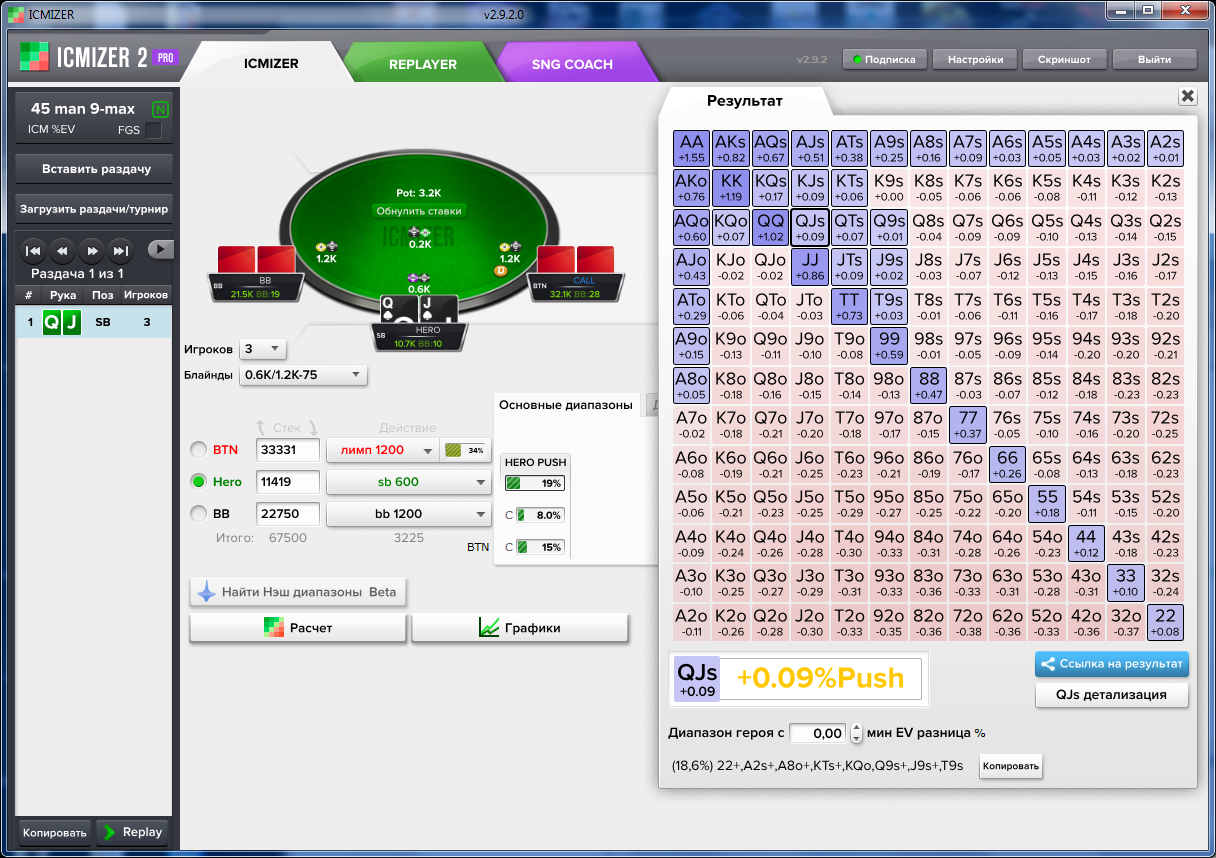This screenshot has width=1216, height=858.
Task: Adjust the BTN 15% call range bar
Action: tap(540, 547)
